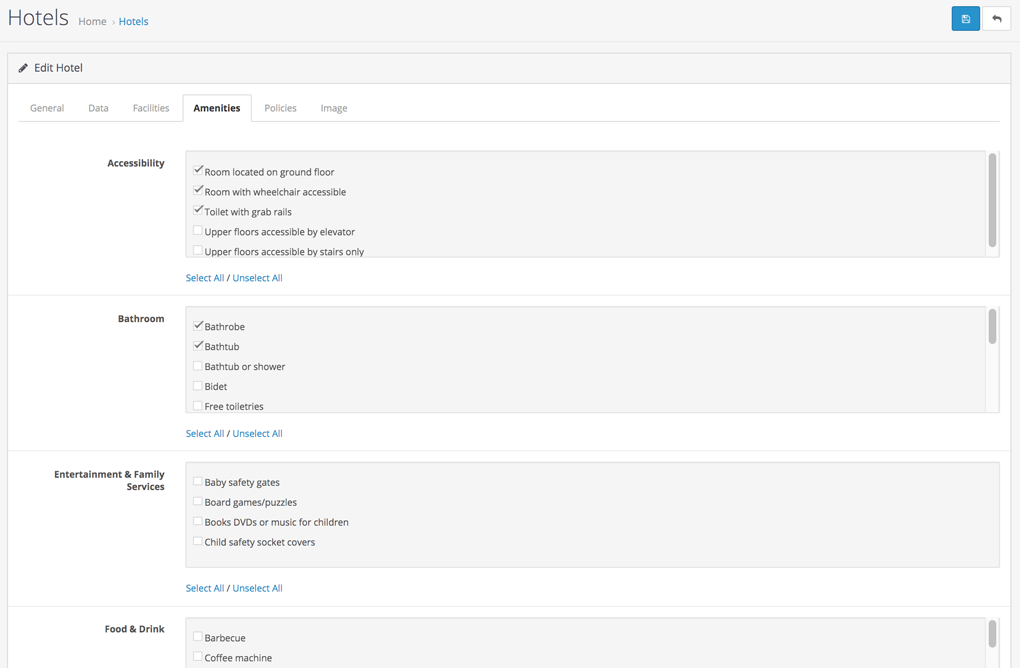Tick the Bidet checkbox
Screen dimensions: 1020x668
(x=198, y=385)
